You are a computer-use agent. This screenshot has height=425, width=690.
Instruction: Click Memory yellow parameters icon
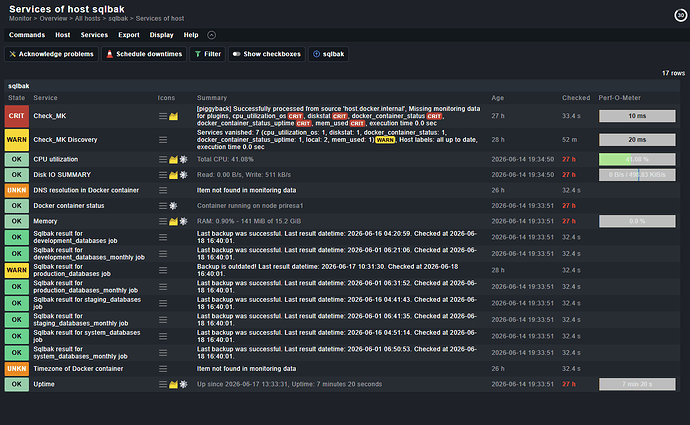pos(173,221)
